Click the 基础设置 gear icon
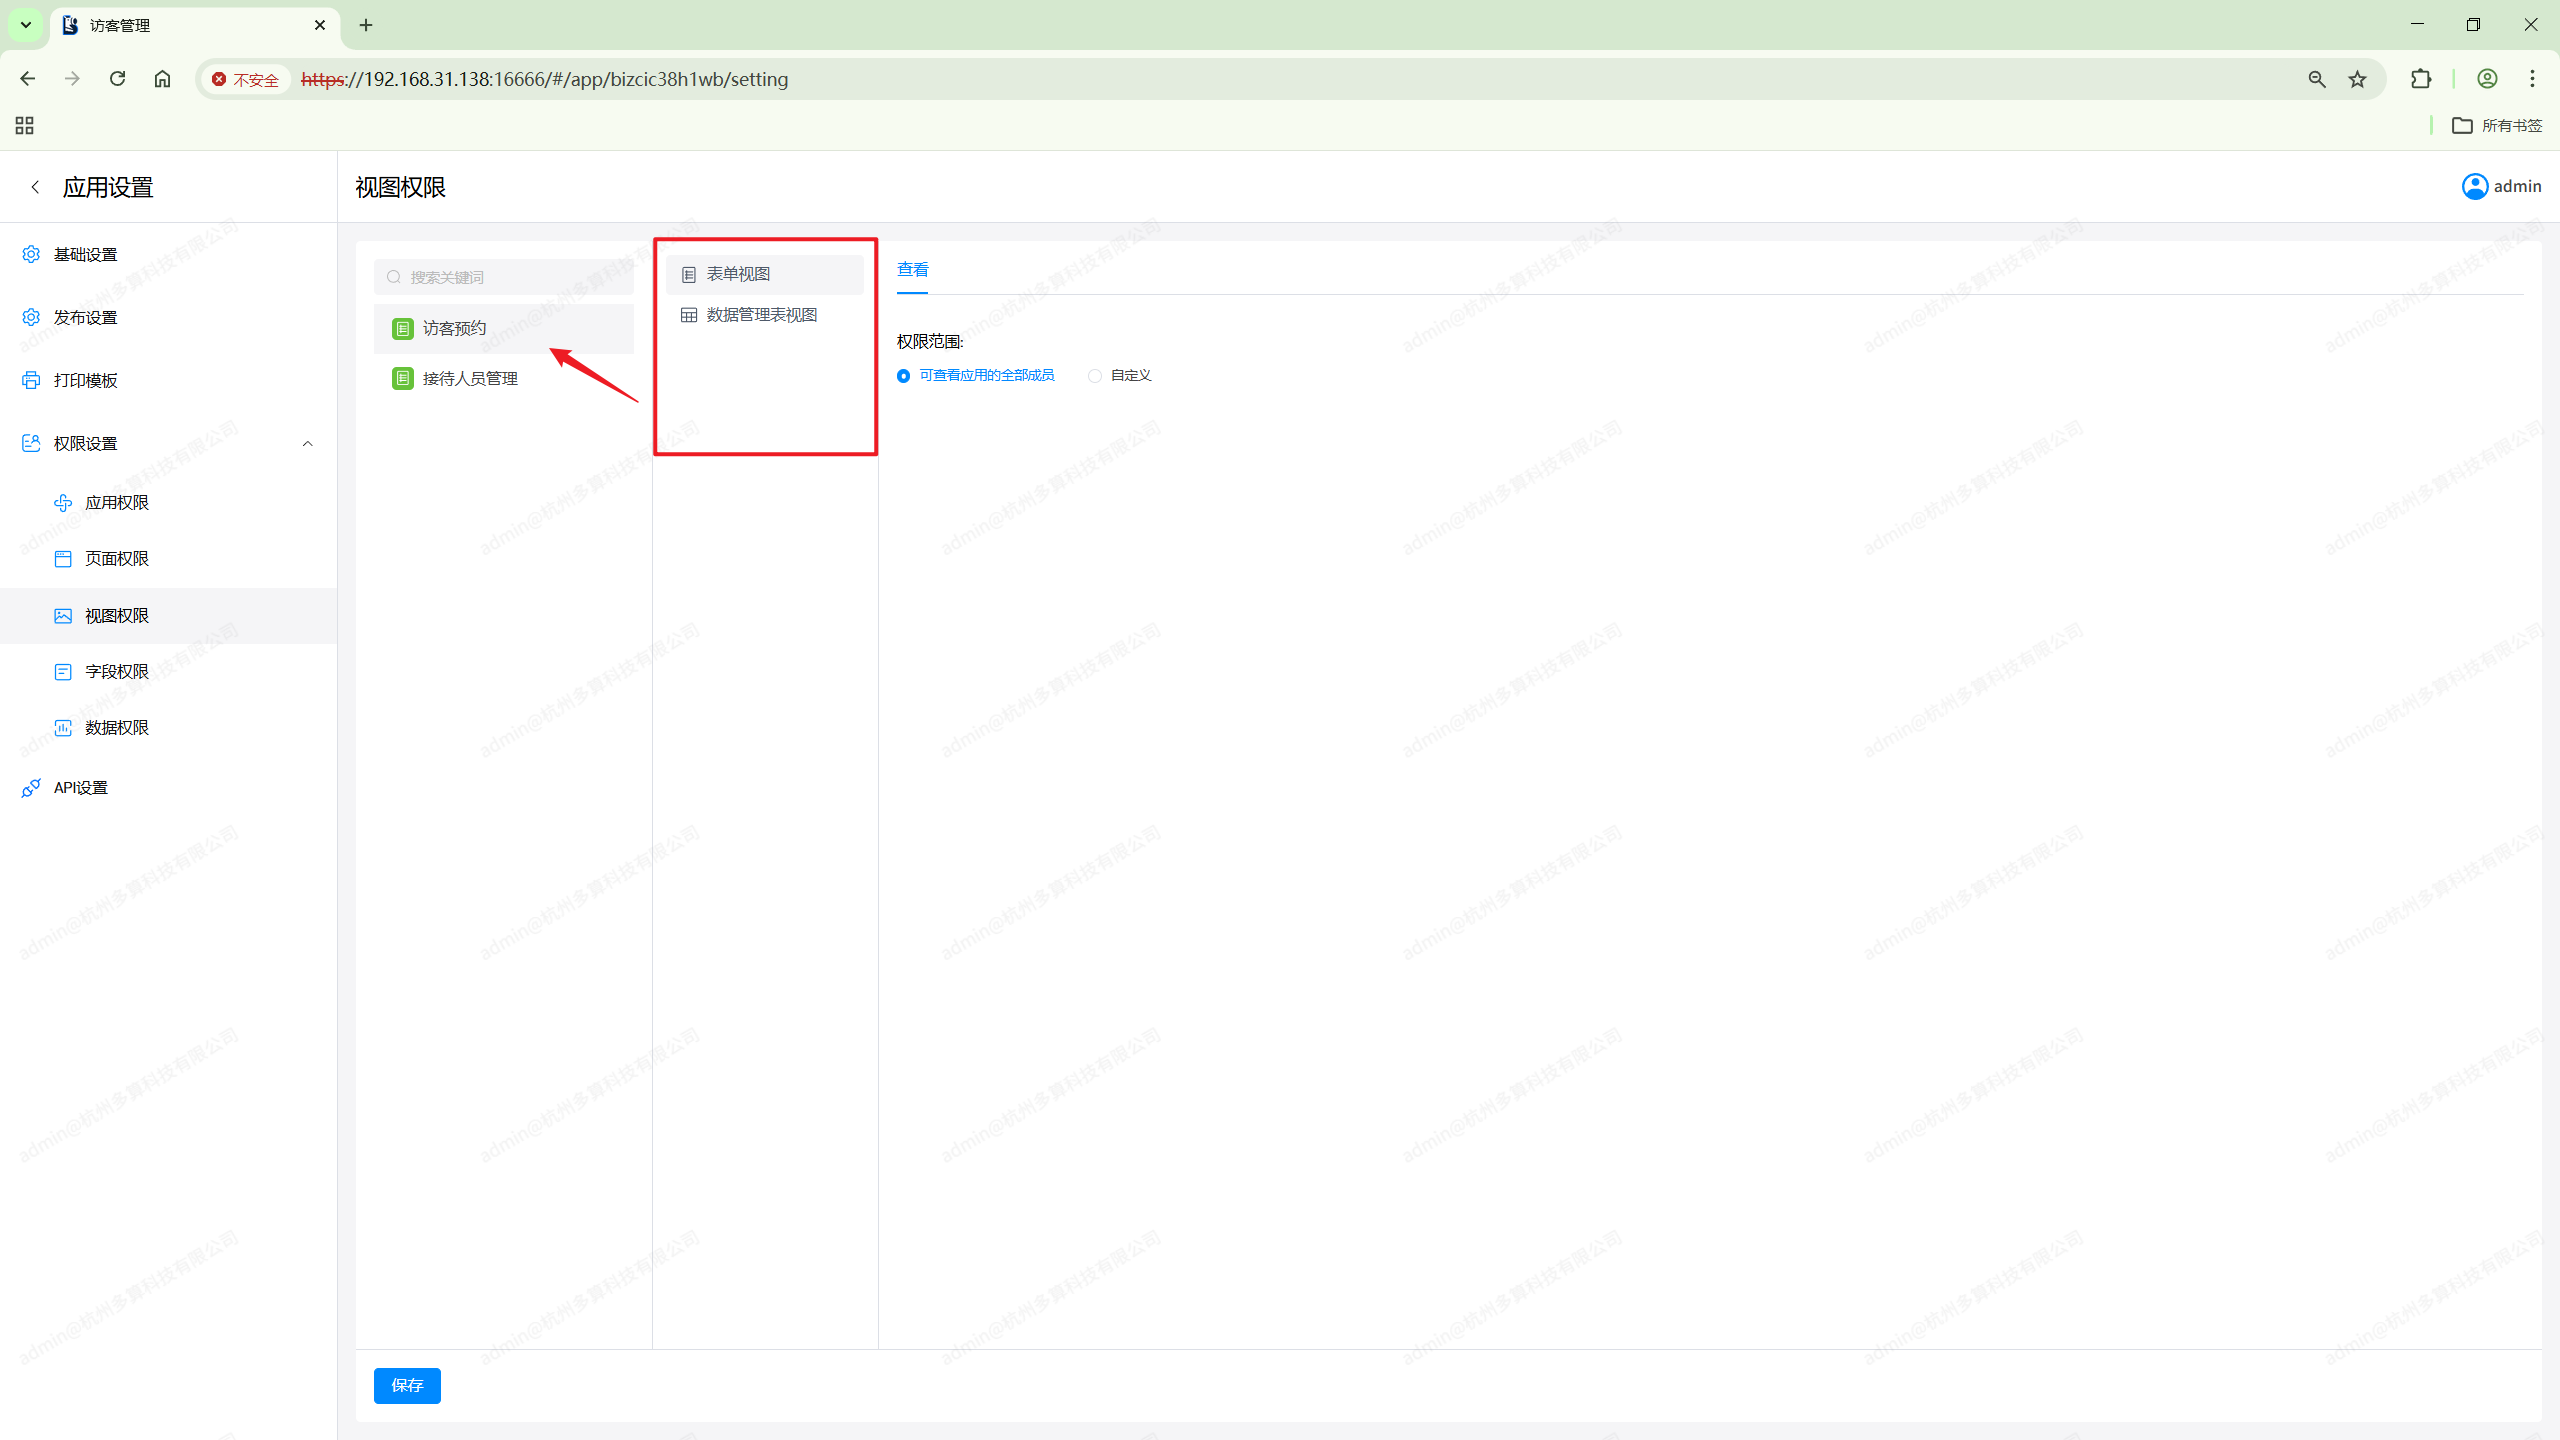The image size is (2560, 1440). [31, 254]
